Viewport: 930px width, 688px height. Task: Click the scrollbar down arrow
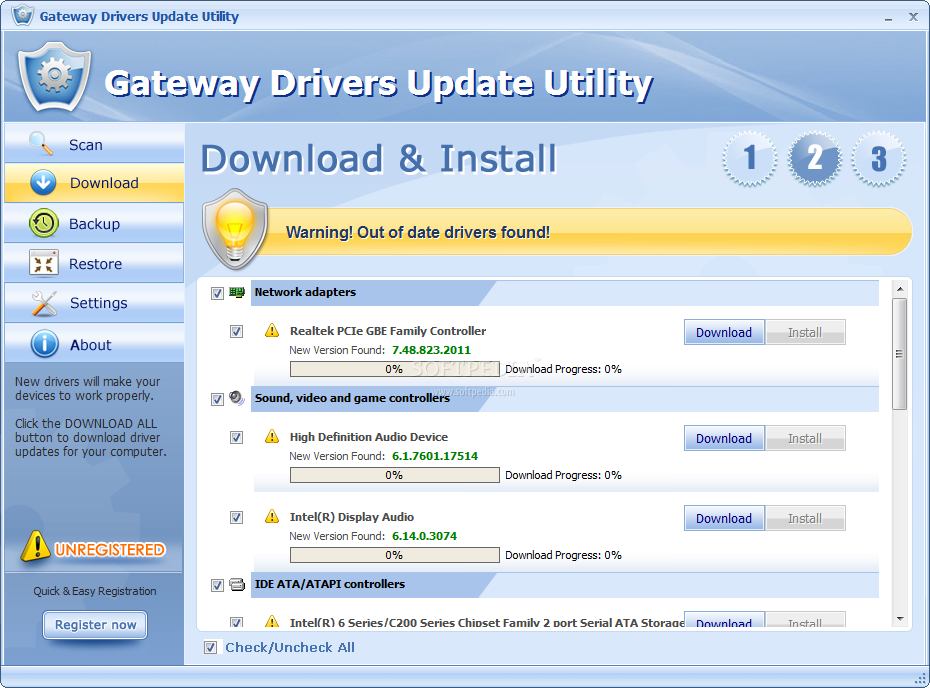click(x=900, y=619)
